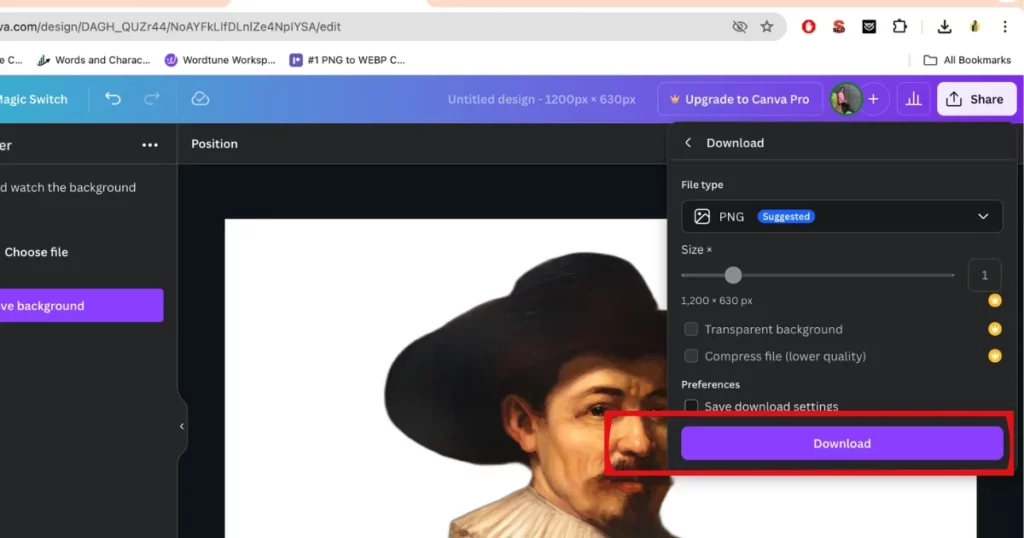
Task: Open the Chrome three-dot menu
Action: [1005, 27]
